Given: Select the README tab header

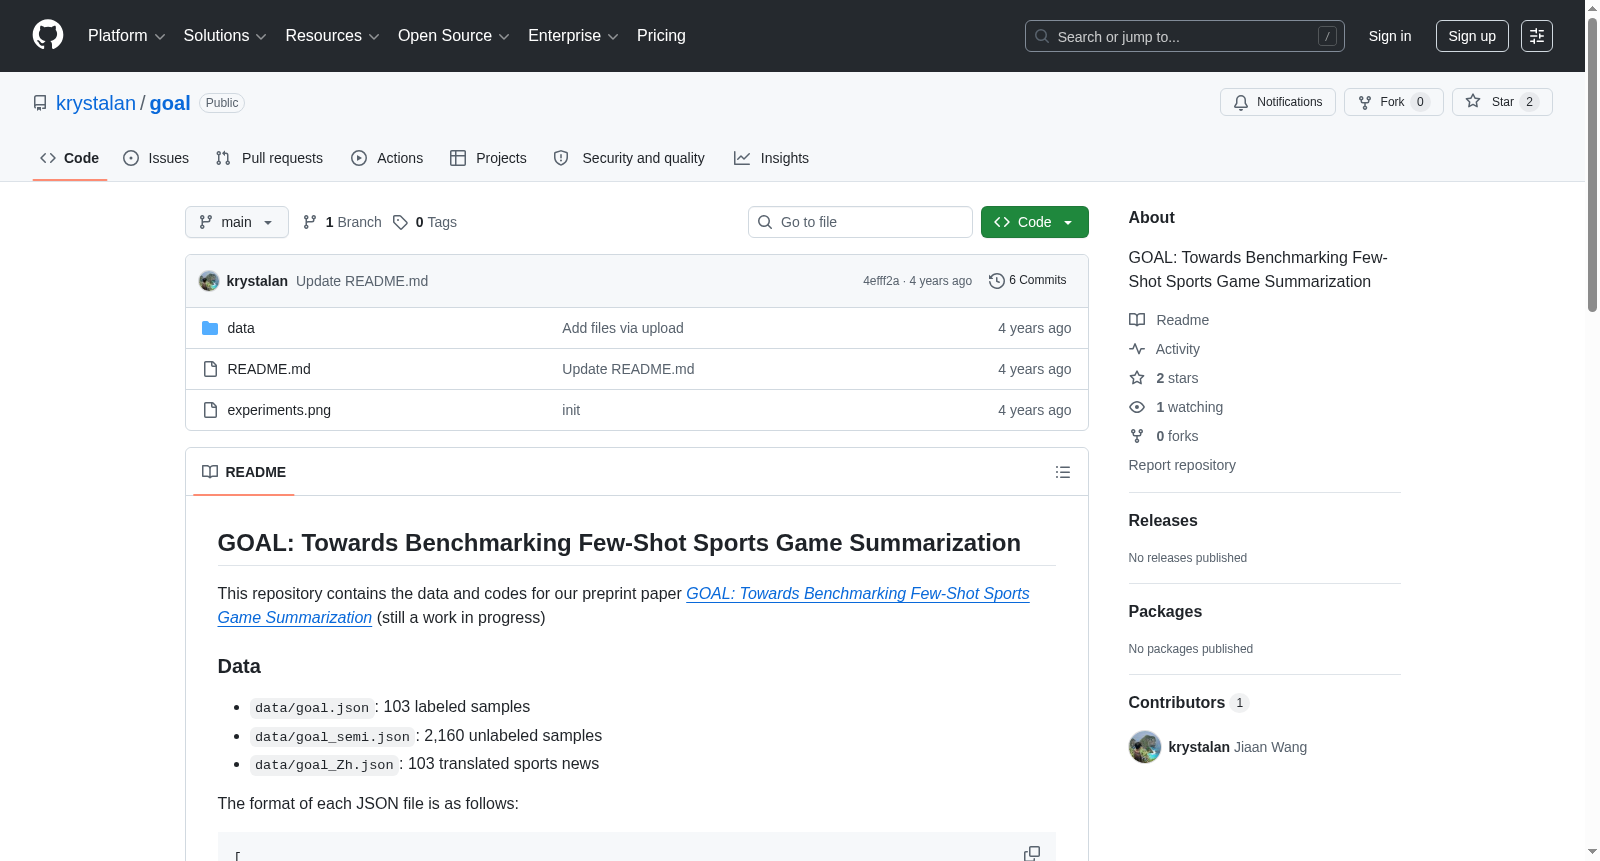Looking at the screenshot, I should (244, 472).
